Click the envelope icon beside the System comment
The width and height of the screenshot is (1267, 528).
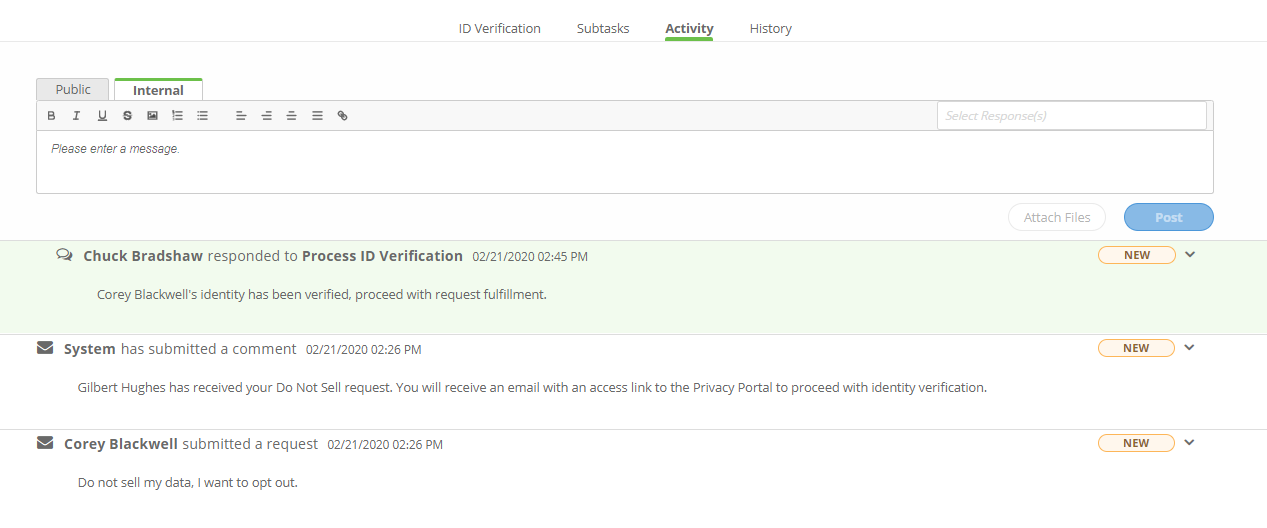pos(45,348)
